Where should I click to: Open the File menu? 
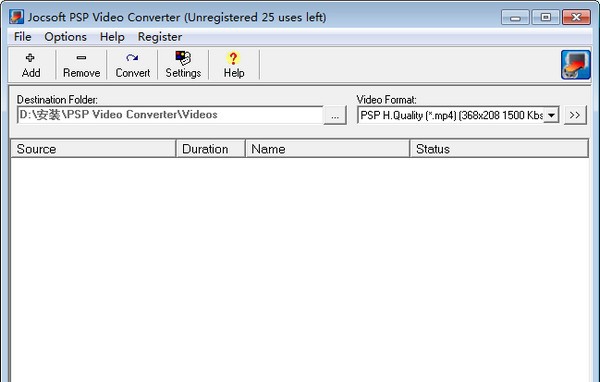tap(23, 37)
